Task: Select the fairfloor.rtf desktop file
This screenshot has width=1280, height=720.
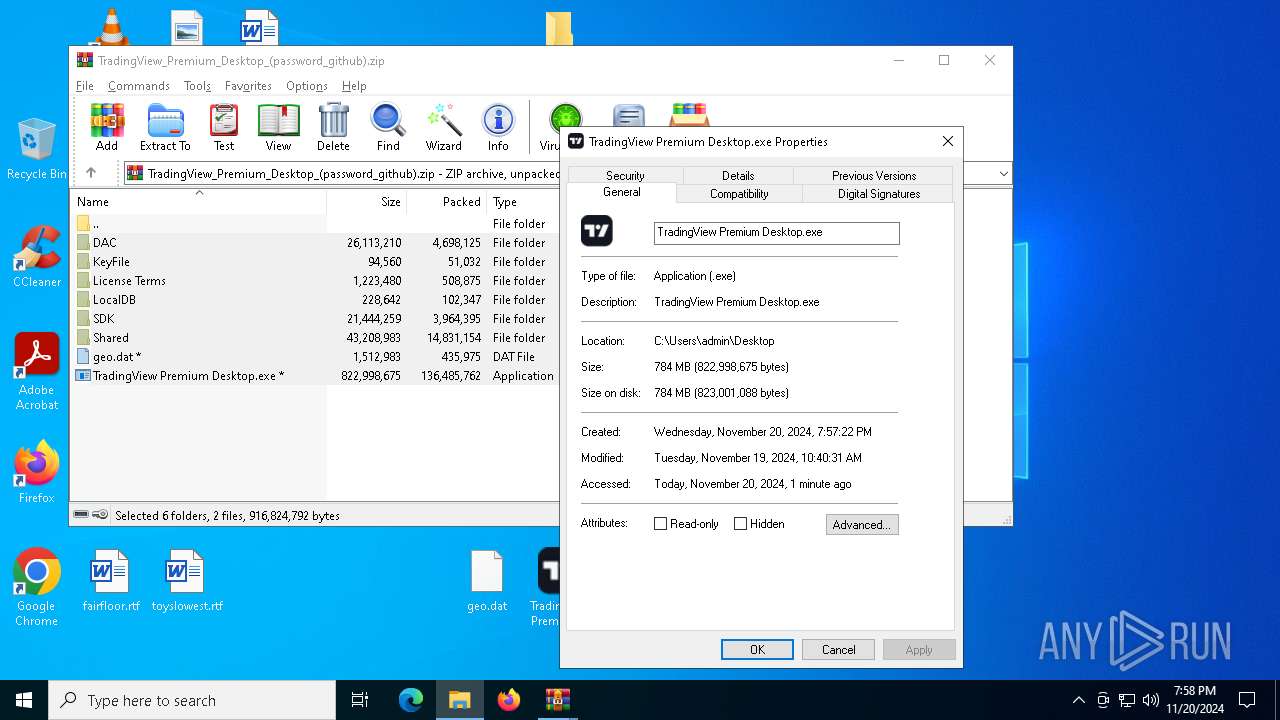Action: [x=110, y=581]
